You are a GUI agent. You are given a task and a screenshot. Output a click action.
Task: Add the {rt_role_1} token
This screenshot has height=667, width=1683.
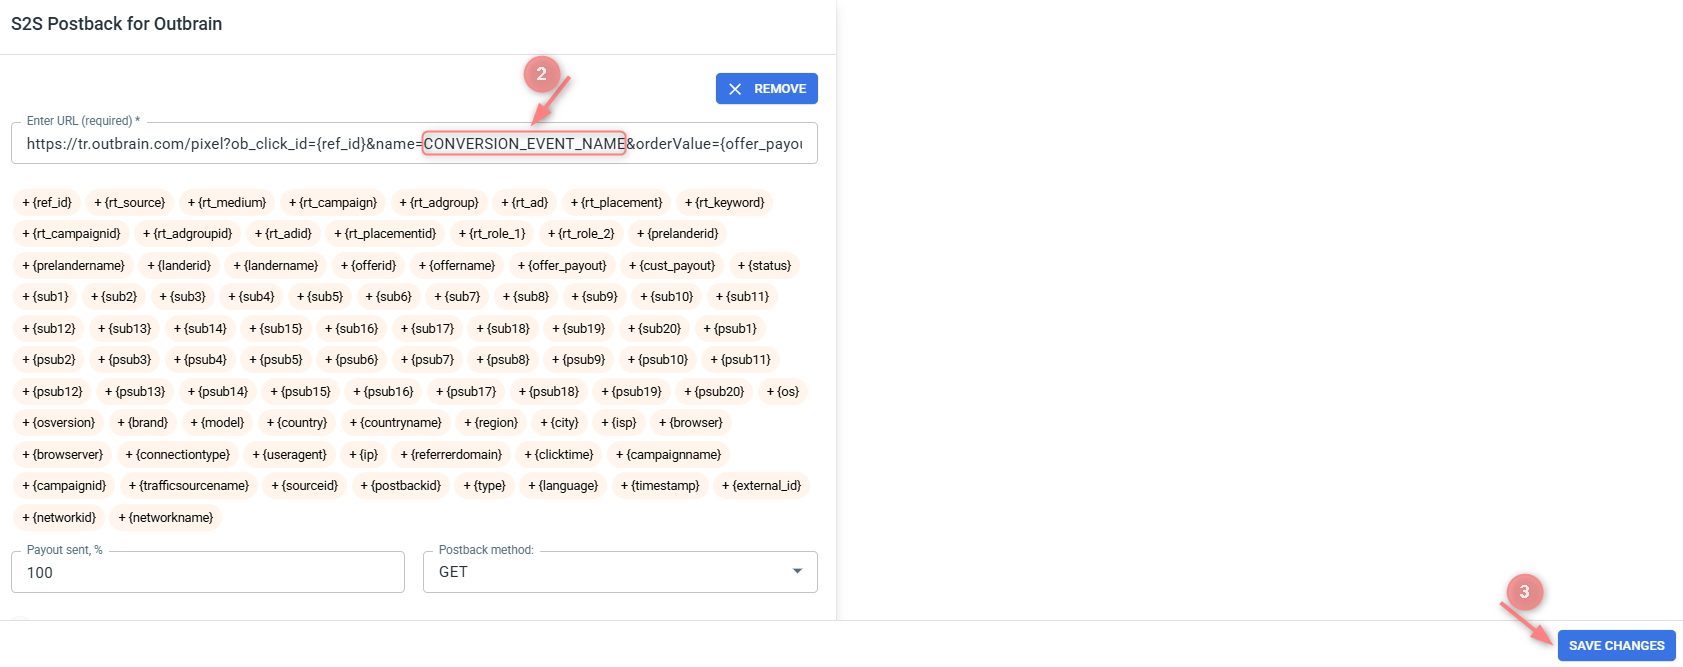492,234
